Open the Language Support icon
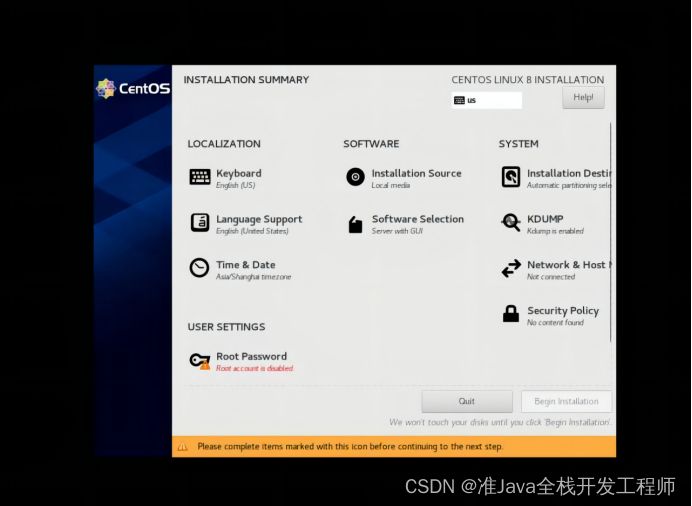Image resolution: width=692 pixels, height=506 pixels. coord(199,222)
